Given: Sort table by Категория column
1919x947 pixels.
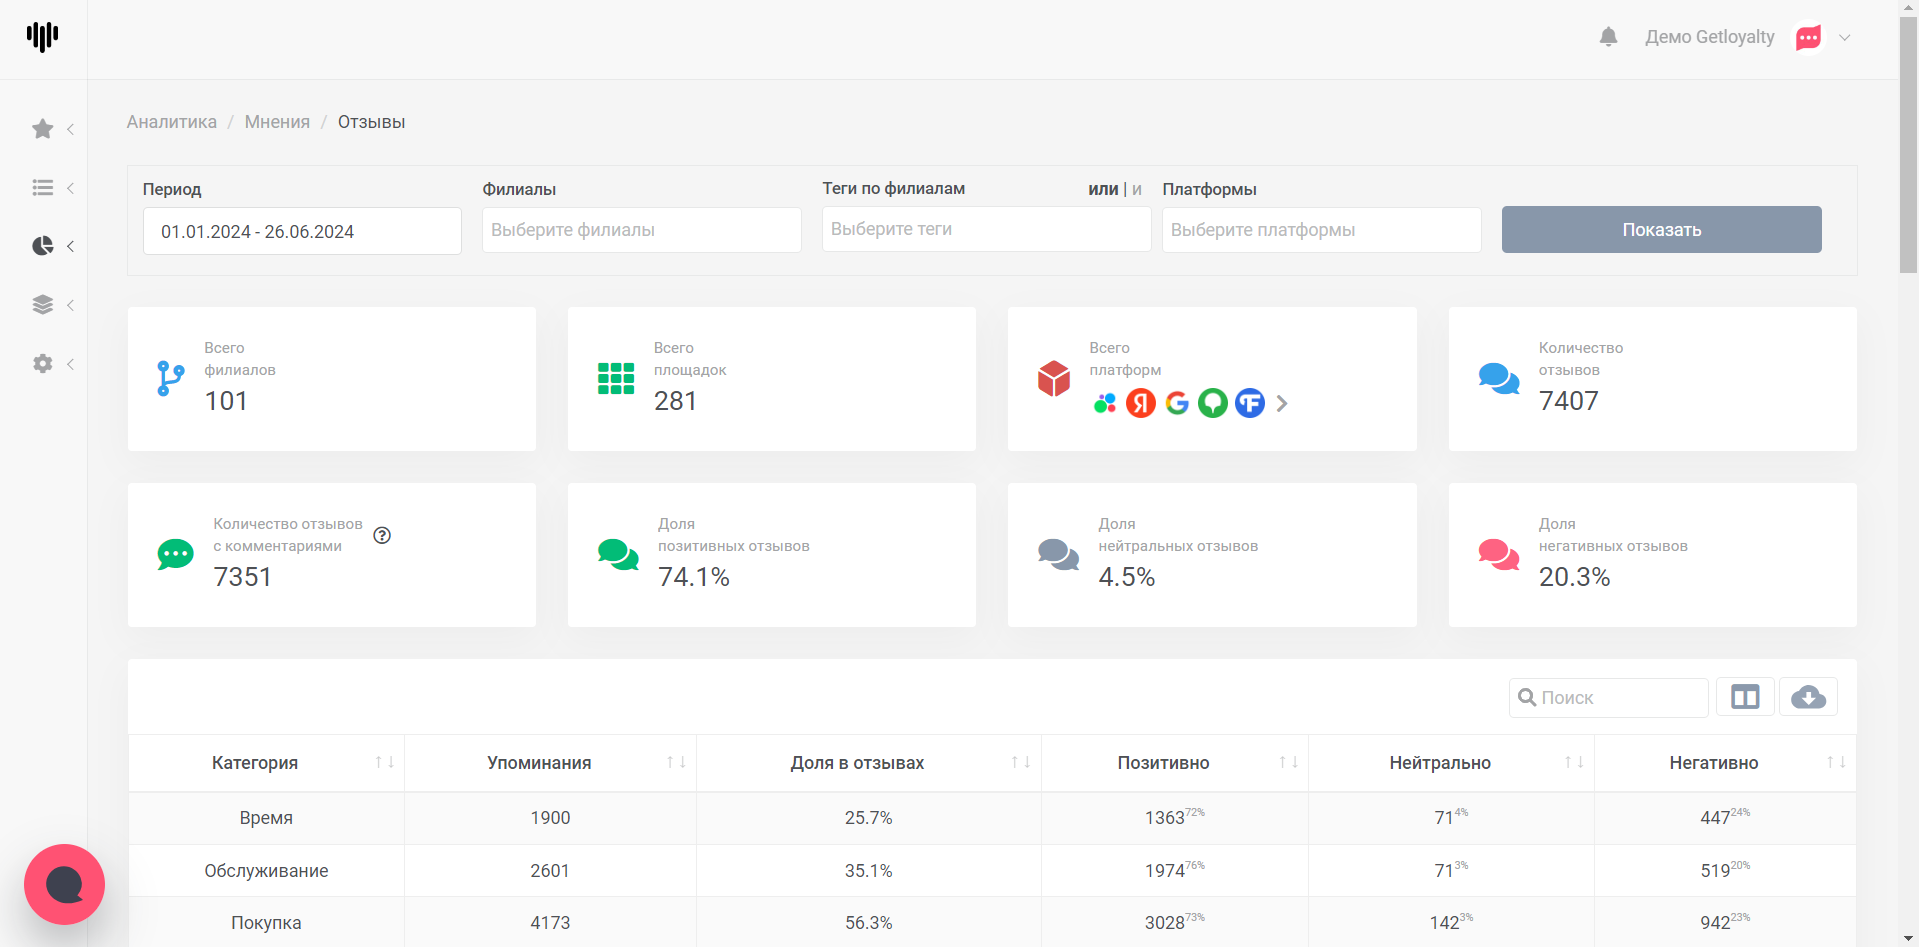Looking at the screenshot, I should click(x=266, y=763).
